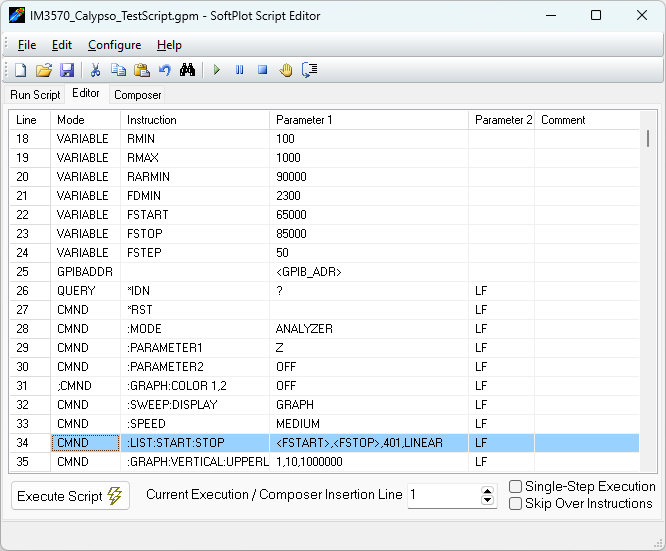Screen dimensions: 666x551
Task: Save the script using the floppy disk icon
Action: 67,70
